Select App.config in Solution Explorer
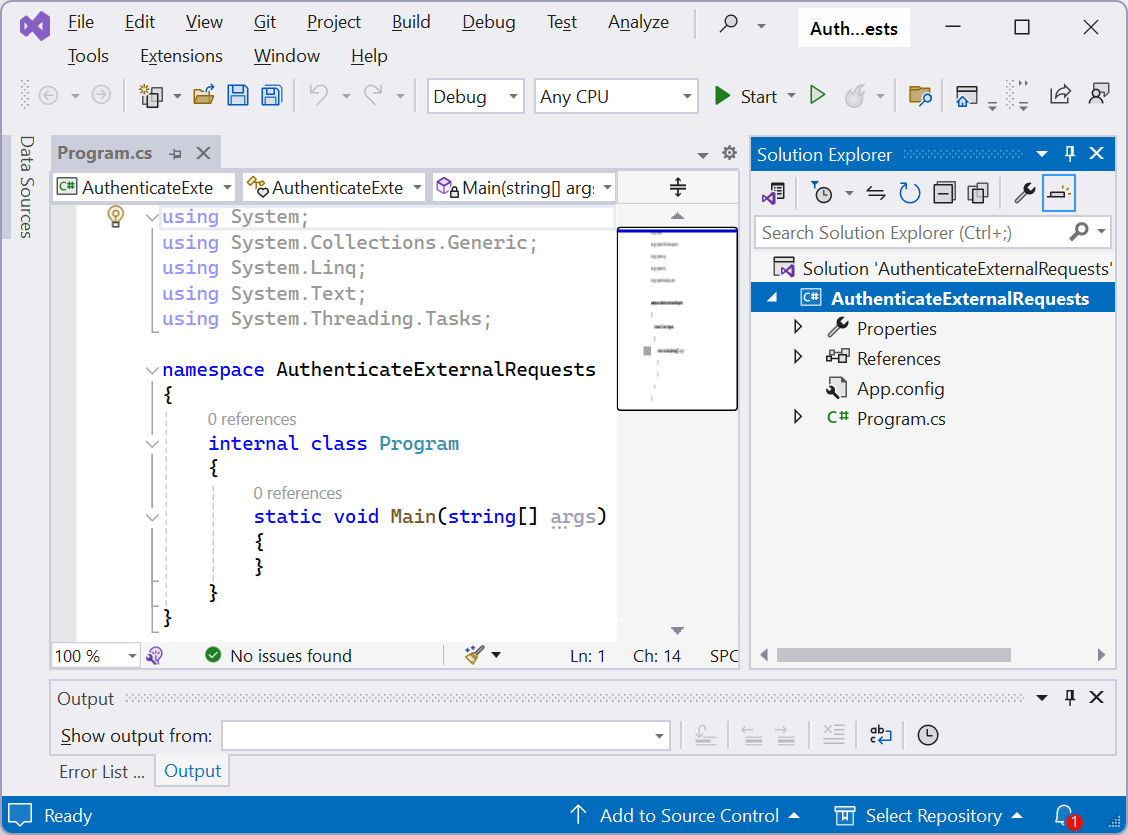Screen dimensions: 1128x835 click(x=900, y=389)
